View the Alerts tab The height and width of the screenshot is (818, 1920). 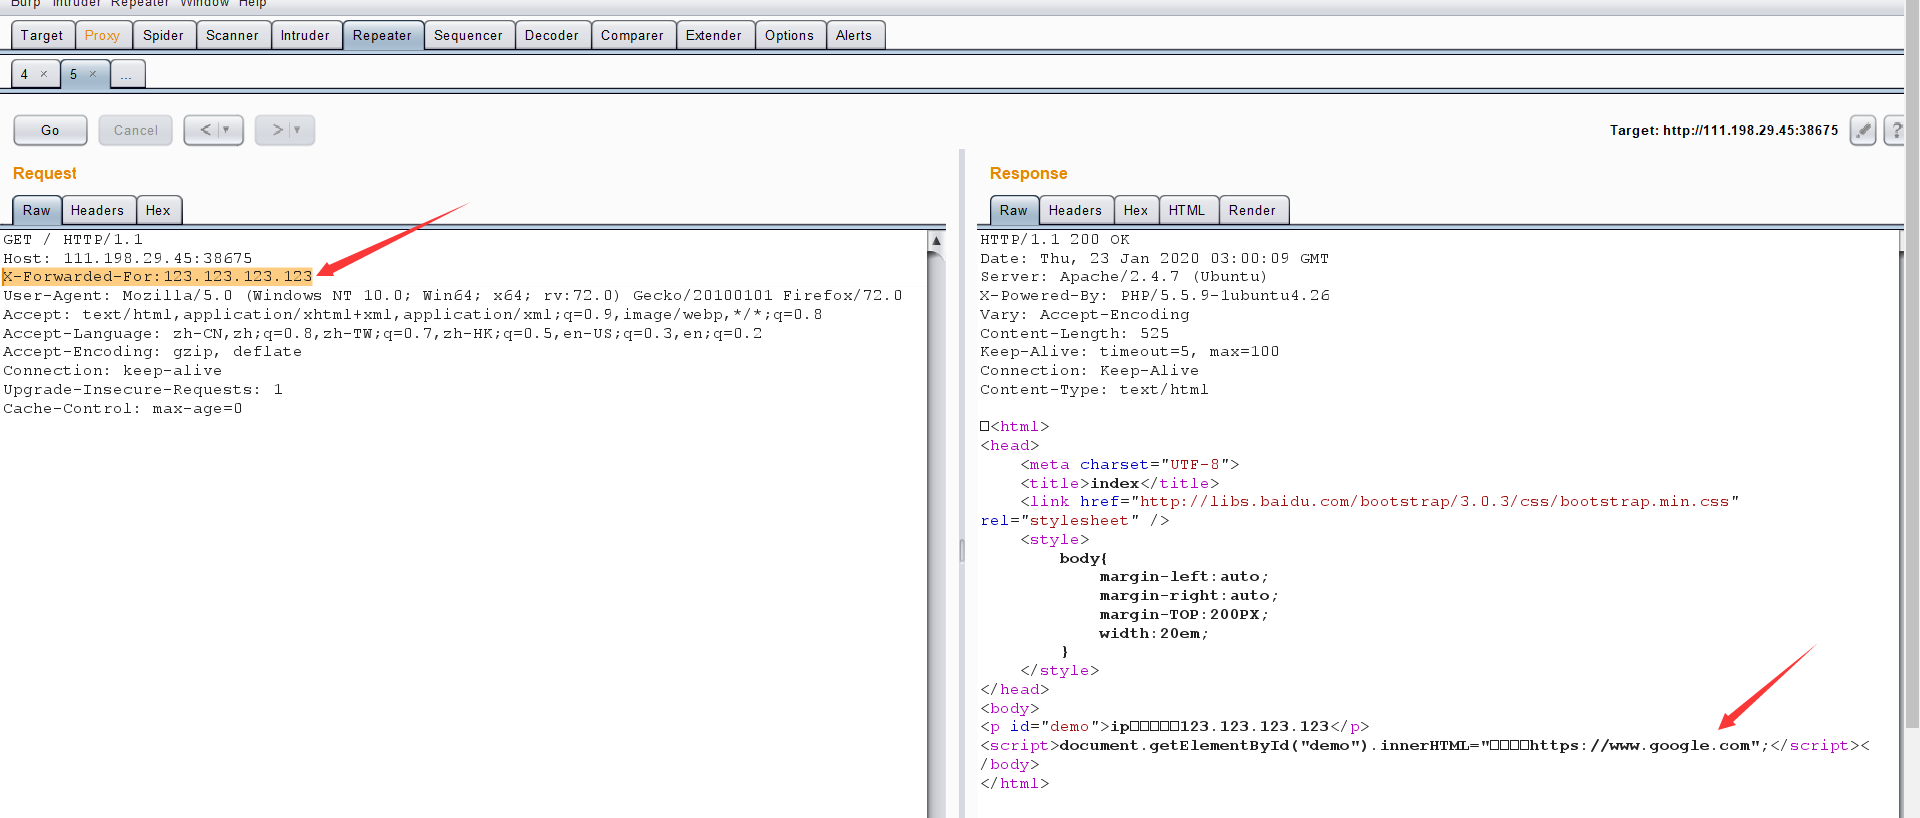(x=854, y=35)
